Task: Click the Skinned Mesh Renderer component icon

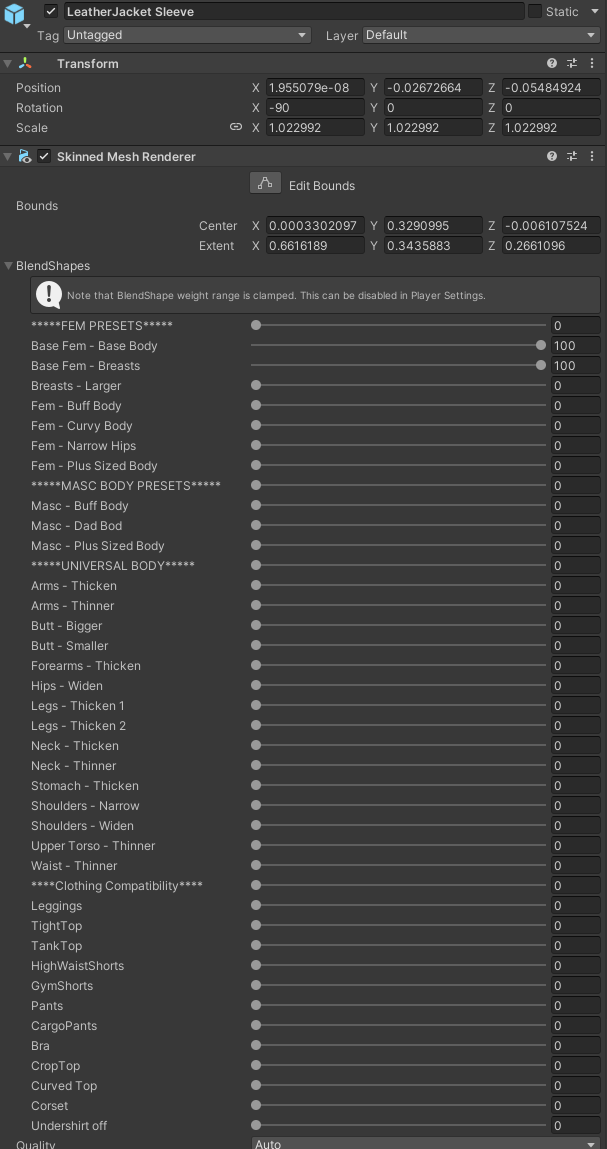Action: click(x=25, y=156)
